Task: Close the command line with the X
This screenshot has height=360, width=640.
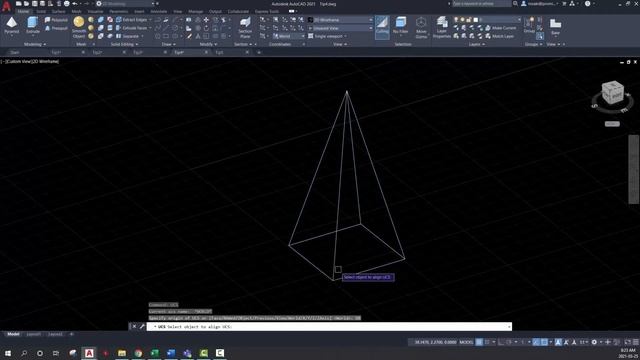Action: tap(134, 327)
